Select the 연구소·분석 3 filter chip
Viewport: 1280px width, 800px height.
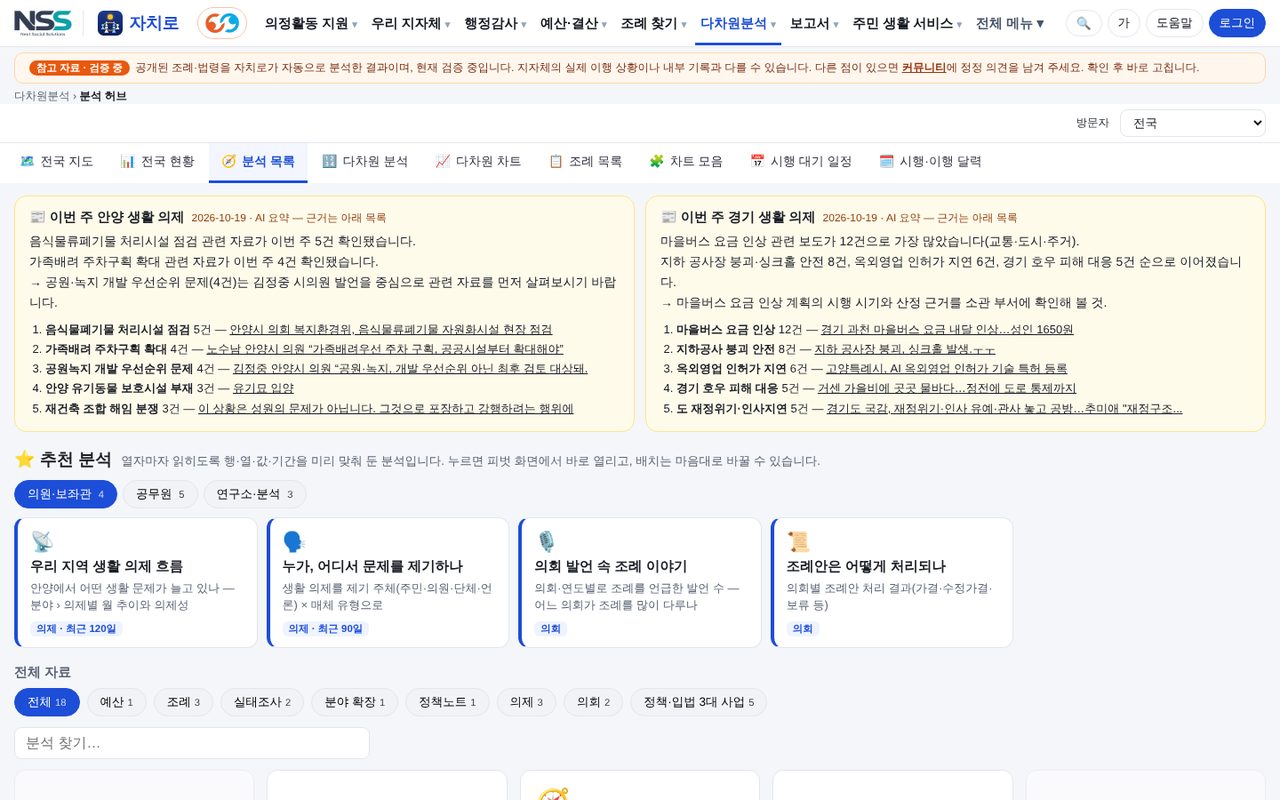click(255, 494)
